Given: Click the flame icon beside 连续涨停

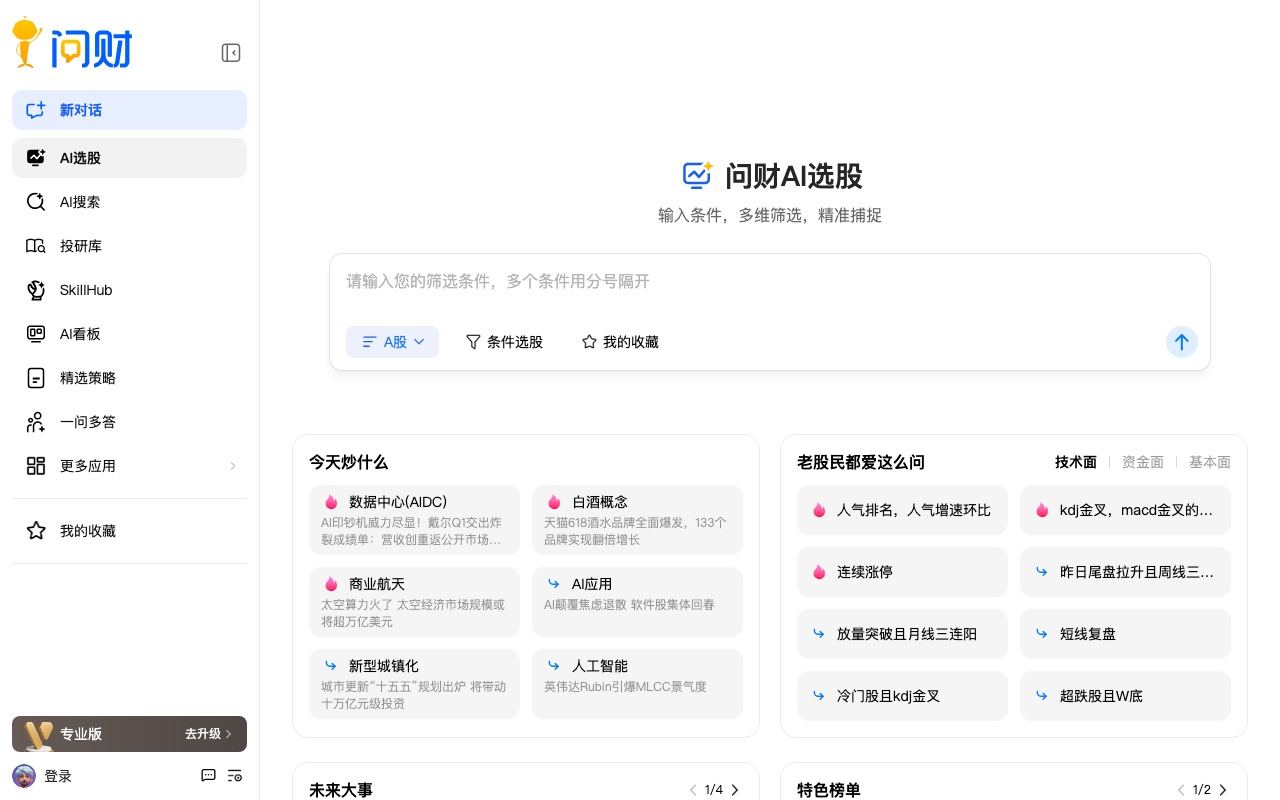Looking at the screenshot, I should click(x=819, y=572).
